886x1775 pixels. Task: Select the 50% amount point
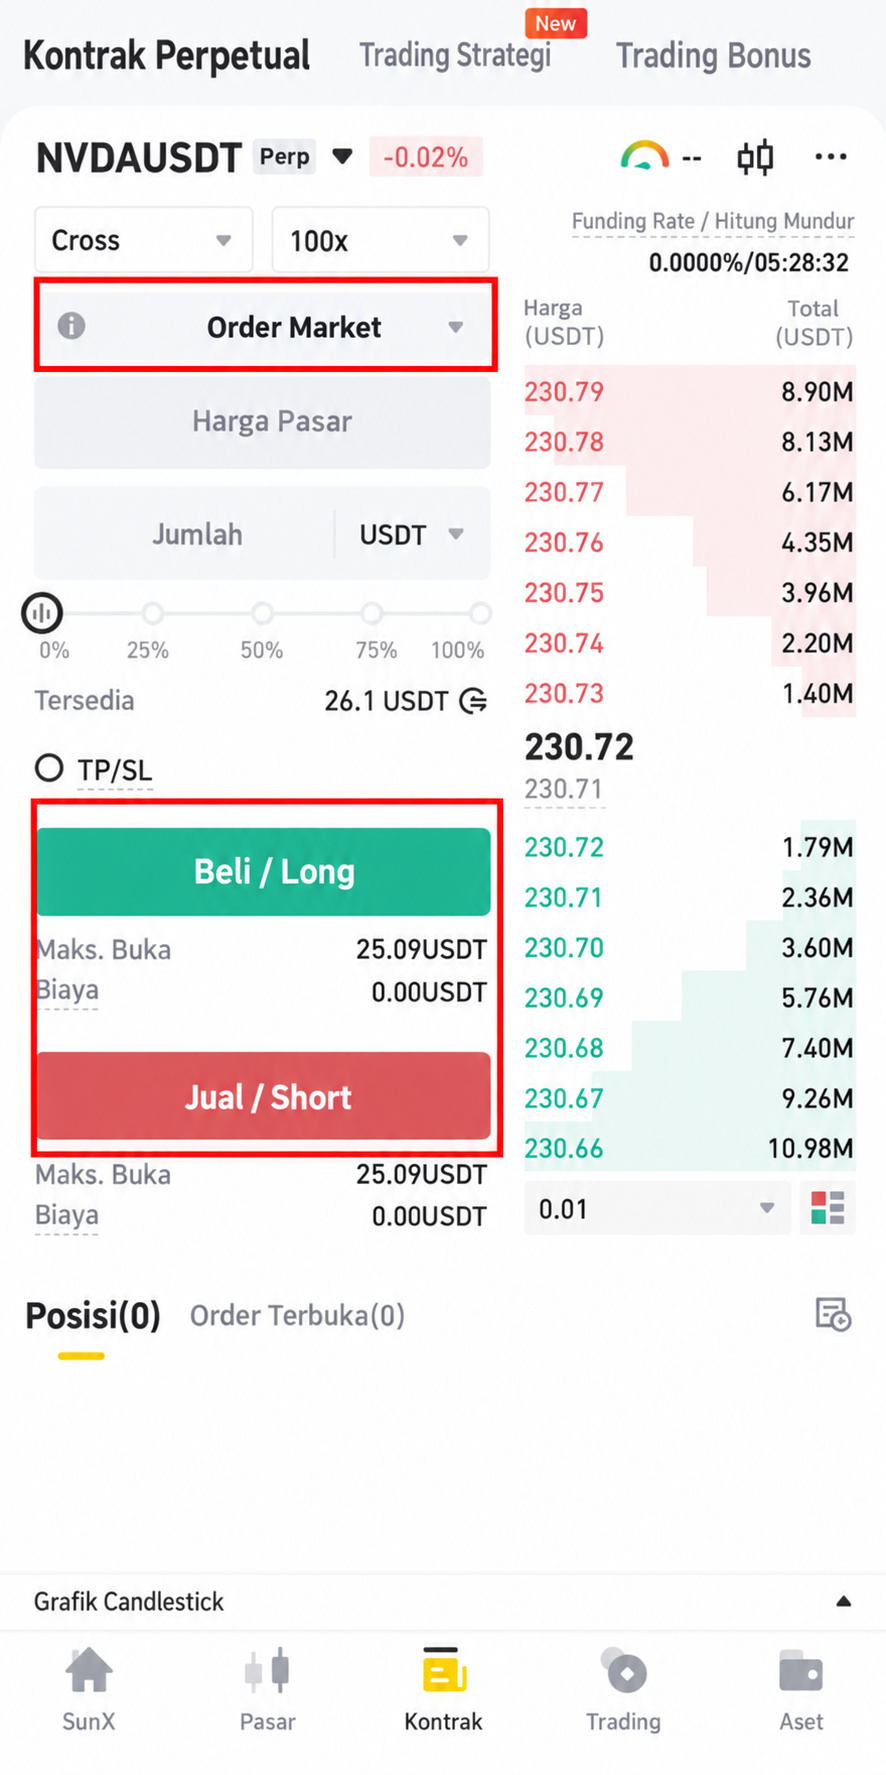click(262, 613)
